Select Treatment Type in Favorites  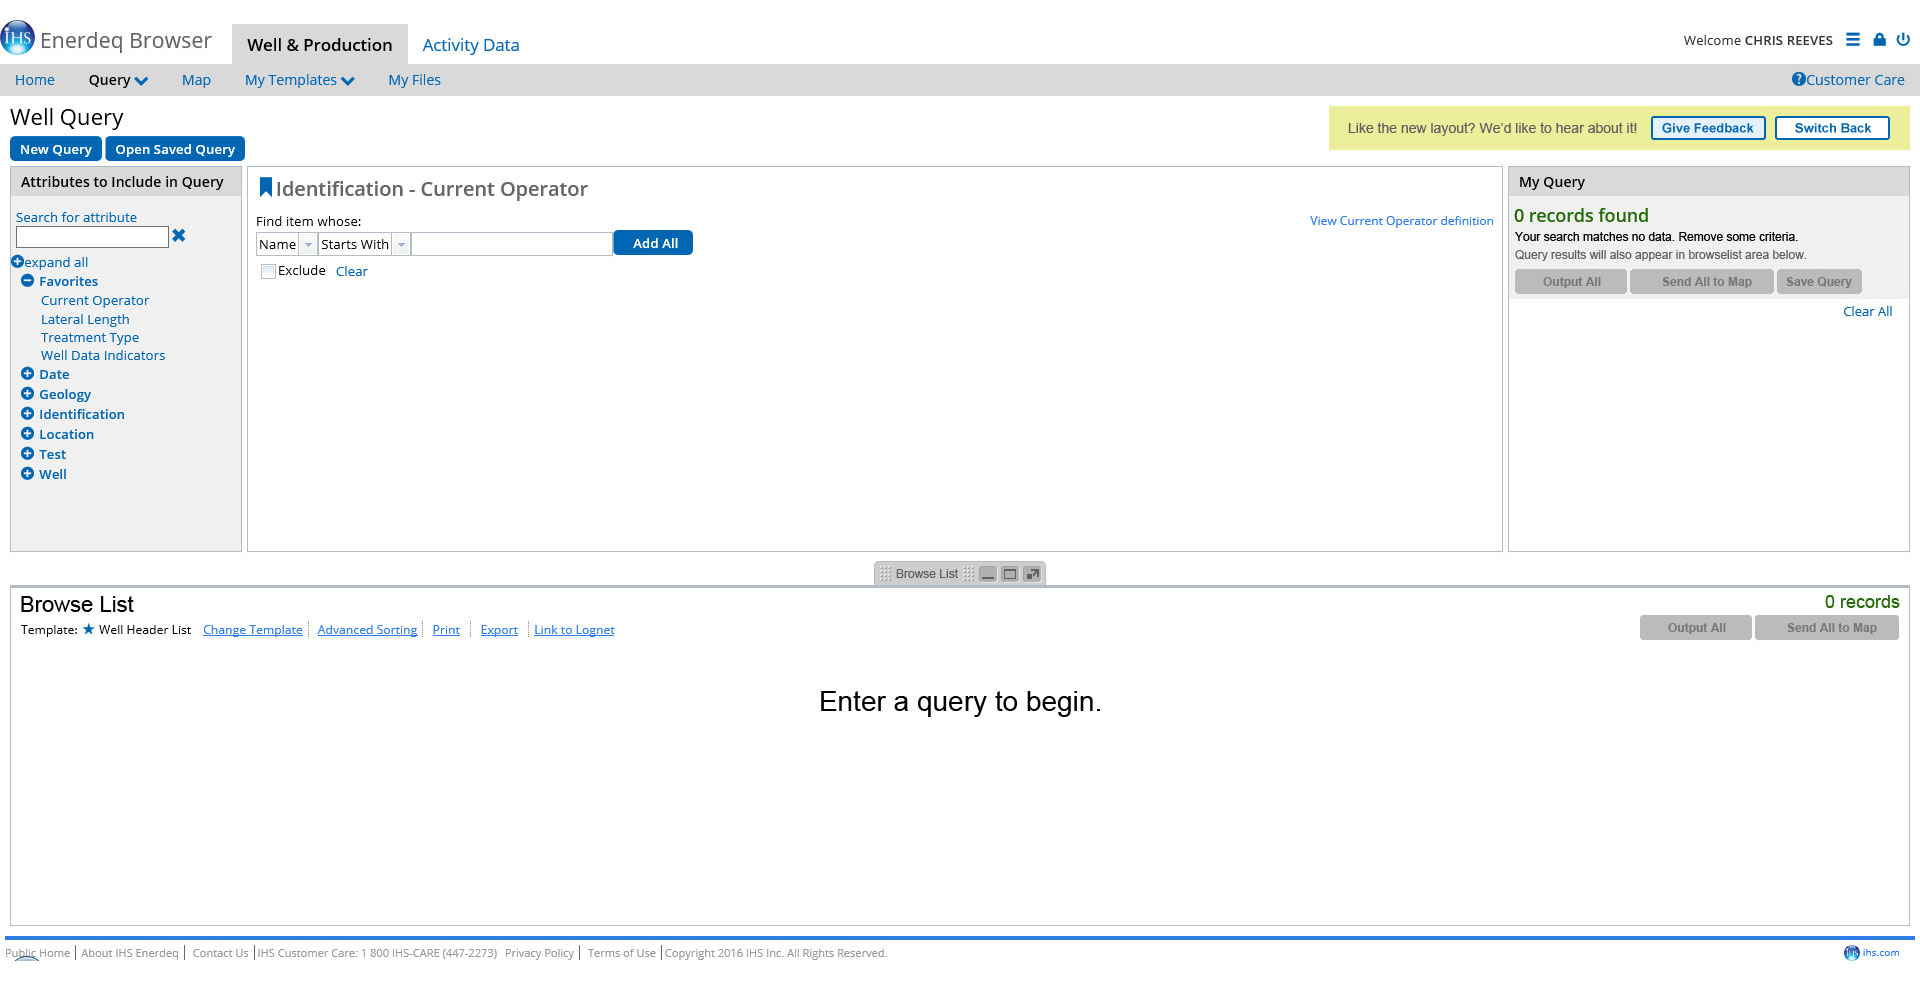point(90,337)
